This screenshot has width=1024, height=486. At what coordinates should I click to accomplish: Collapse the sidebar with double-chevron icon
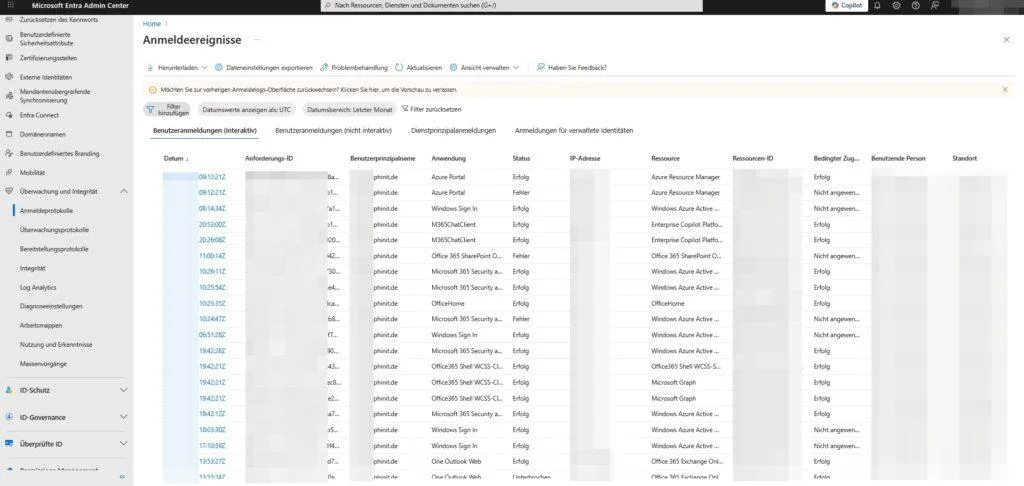[123, 477]
